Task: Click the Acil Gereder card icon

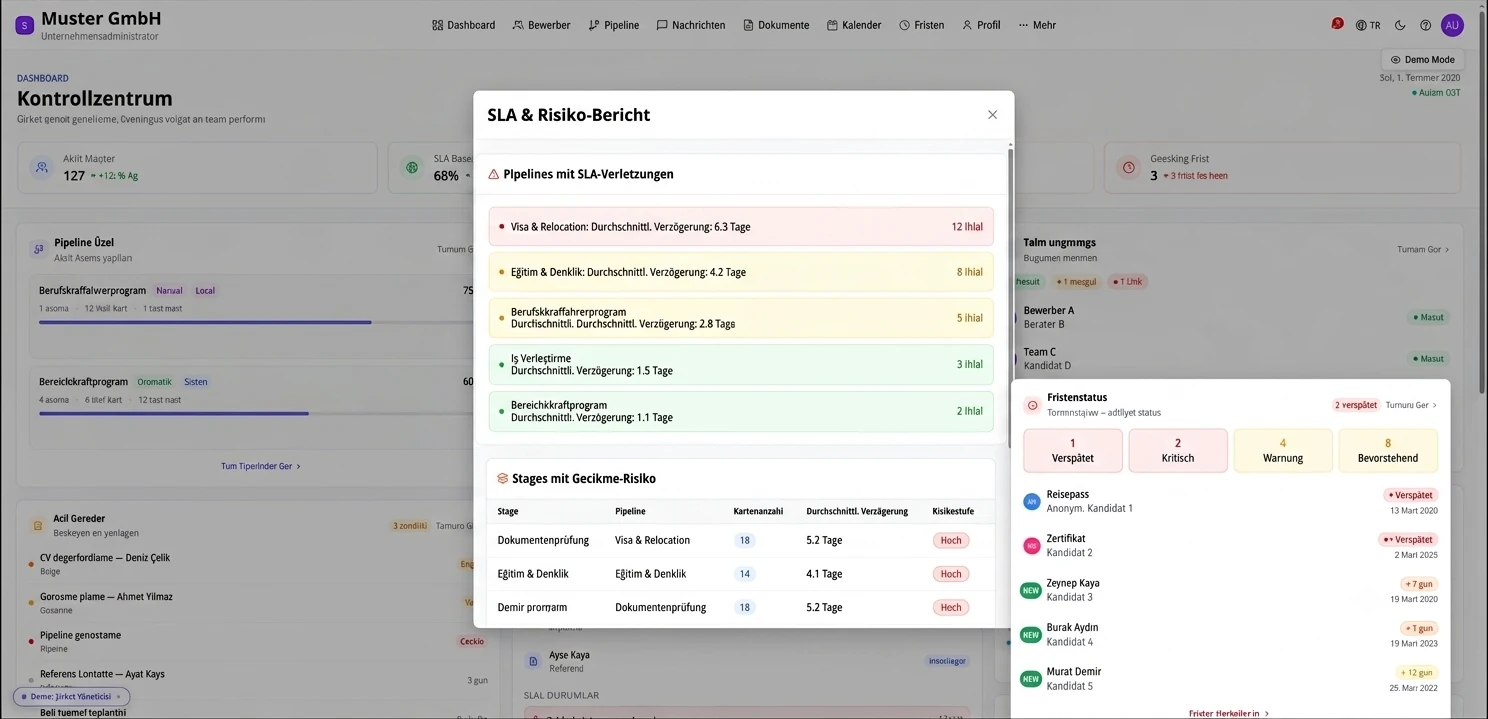Action: click(x=37, y=526)
